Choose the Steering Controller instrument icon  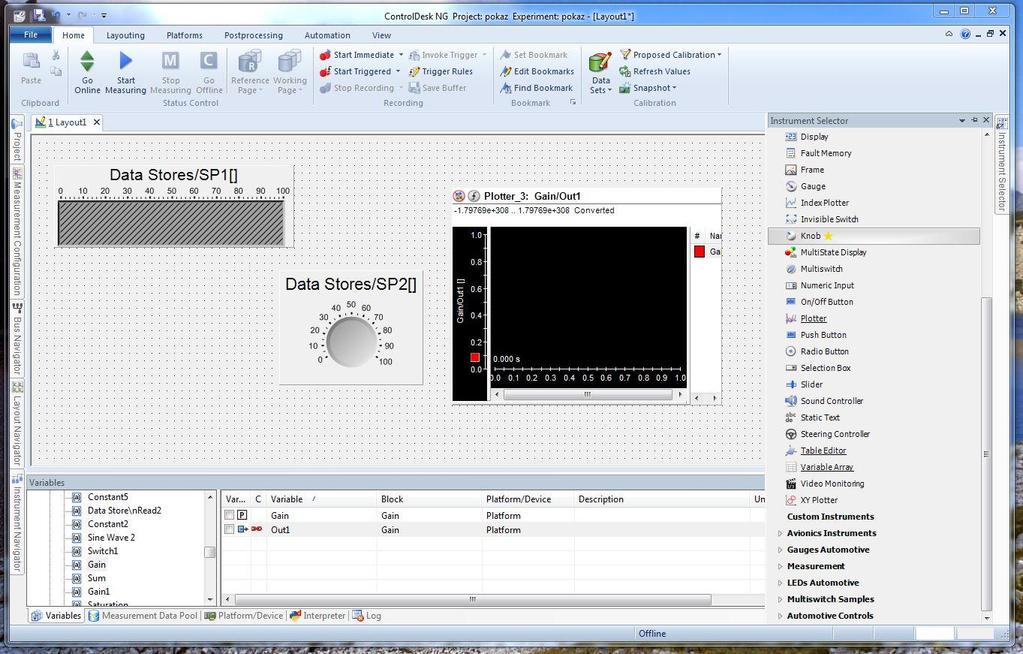click(791, 434)
